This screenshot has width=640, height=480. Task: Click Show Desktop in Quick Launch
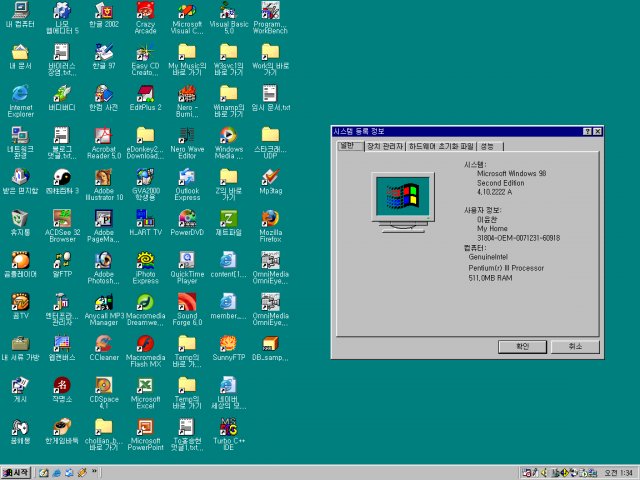pos(44,473)
